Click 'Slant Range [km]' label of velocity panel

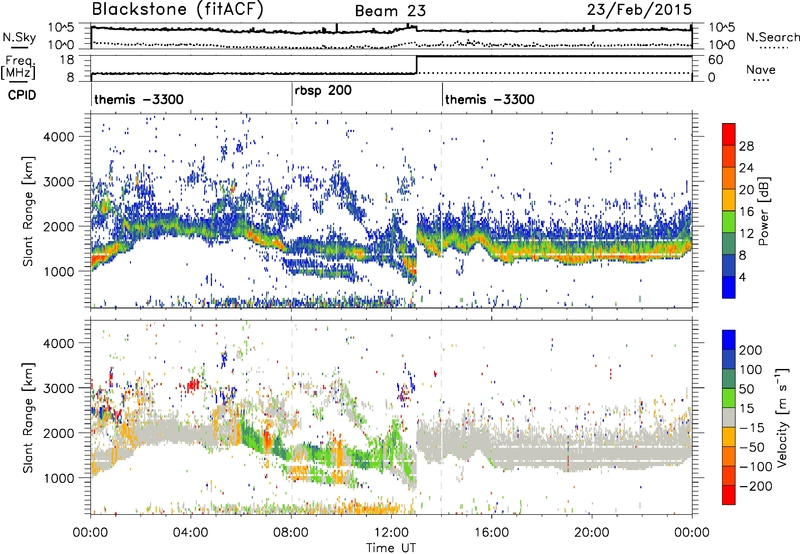coord(28,417)
